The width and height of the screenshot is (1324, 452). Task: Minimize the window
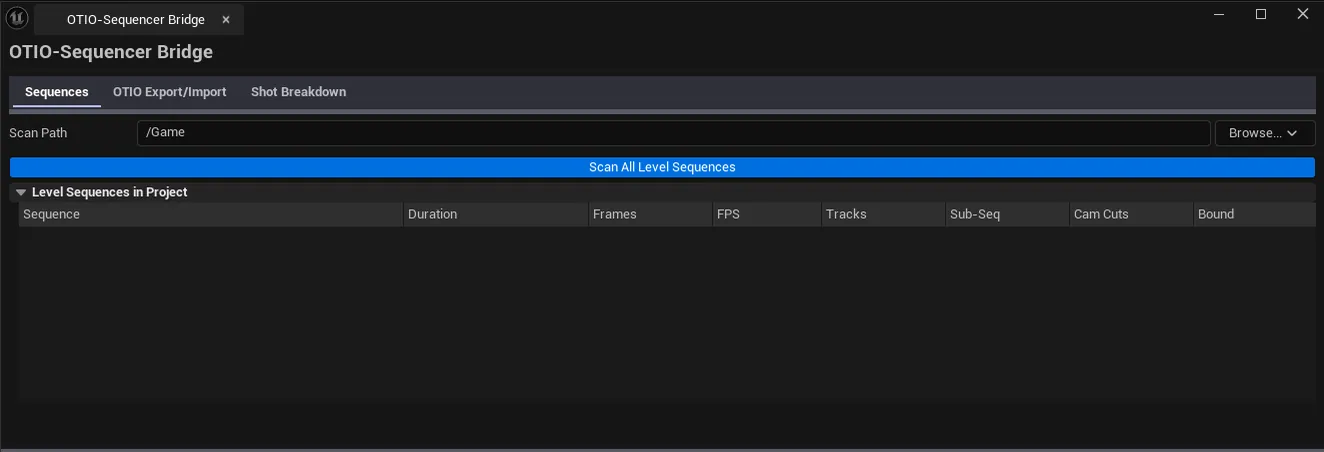pyautogui.click(x=1219, y=14)
